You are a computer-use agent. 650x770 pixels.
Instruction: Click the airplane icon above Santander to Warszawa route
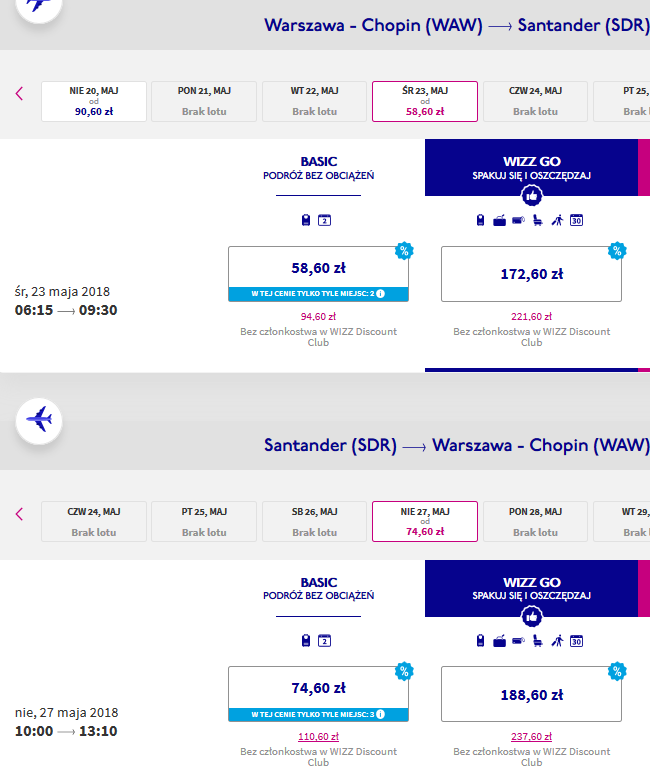(39, 421)
